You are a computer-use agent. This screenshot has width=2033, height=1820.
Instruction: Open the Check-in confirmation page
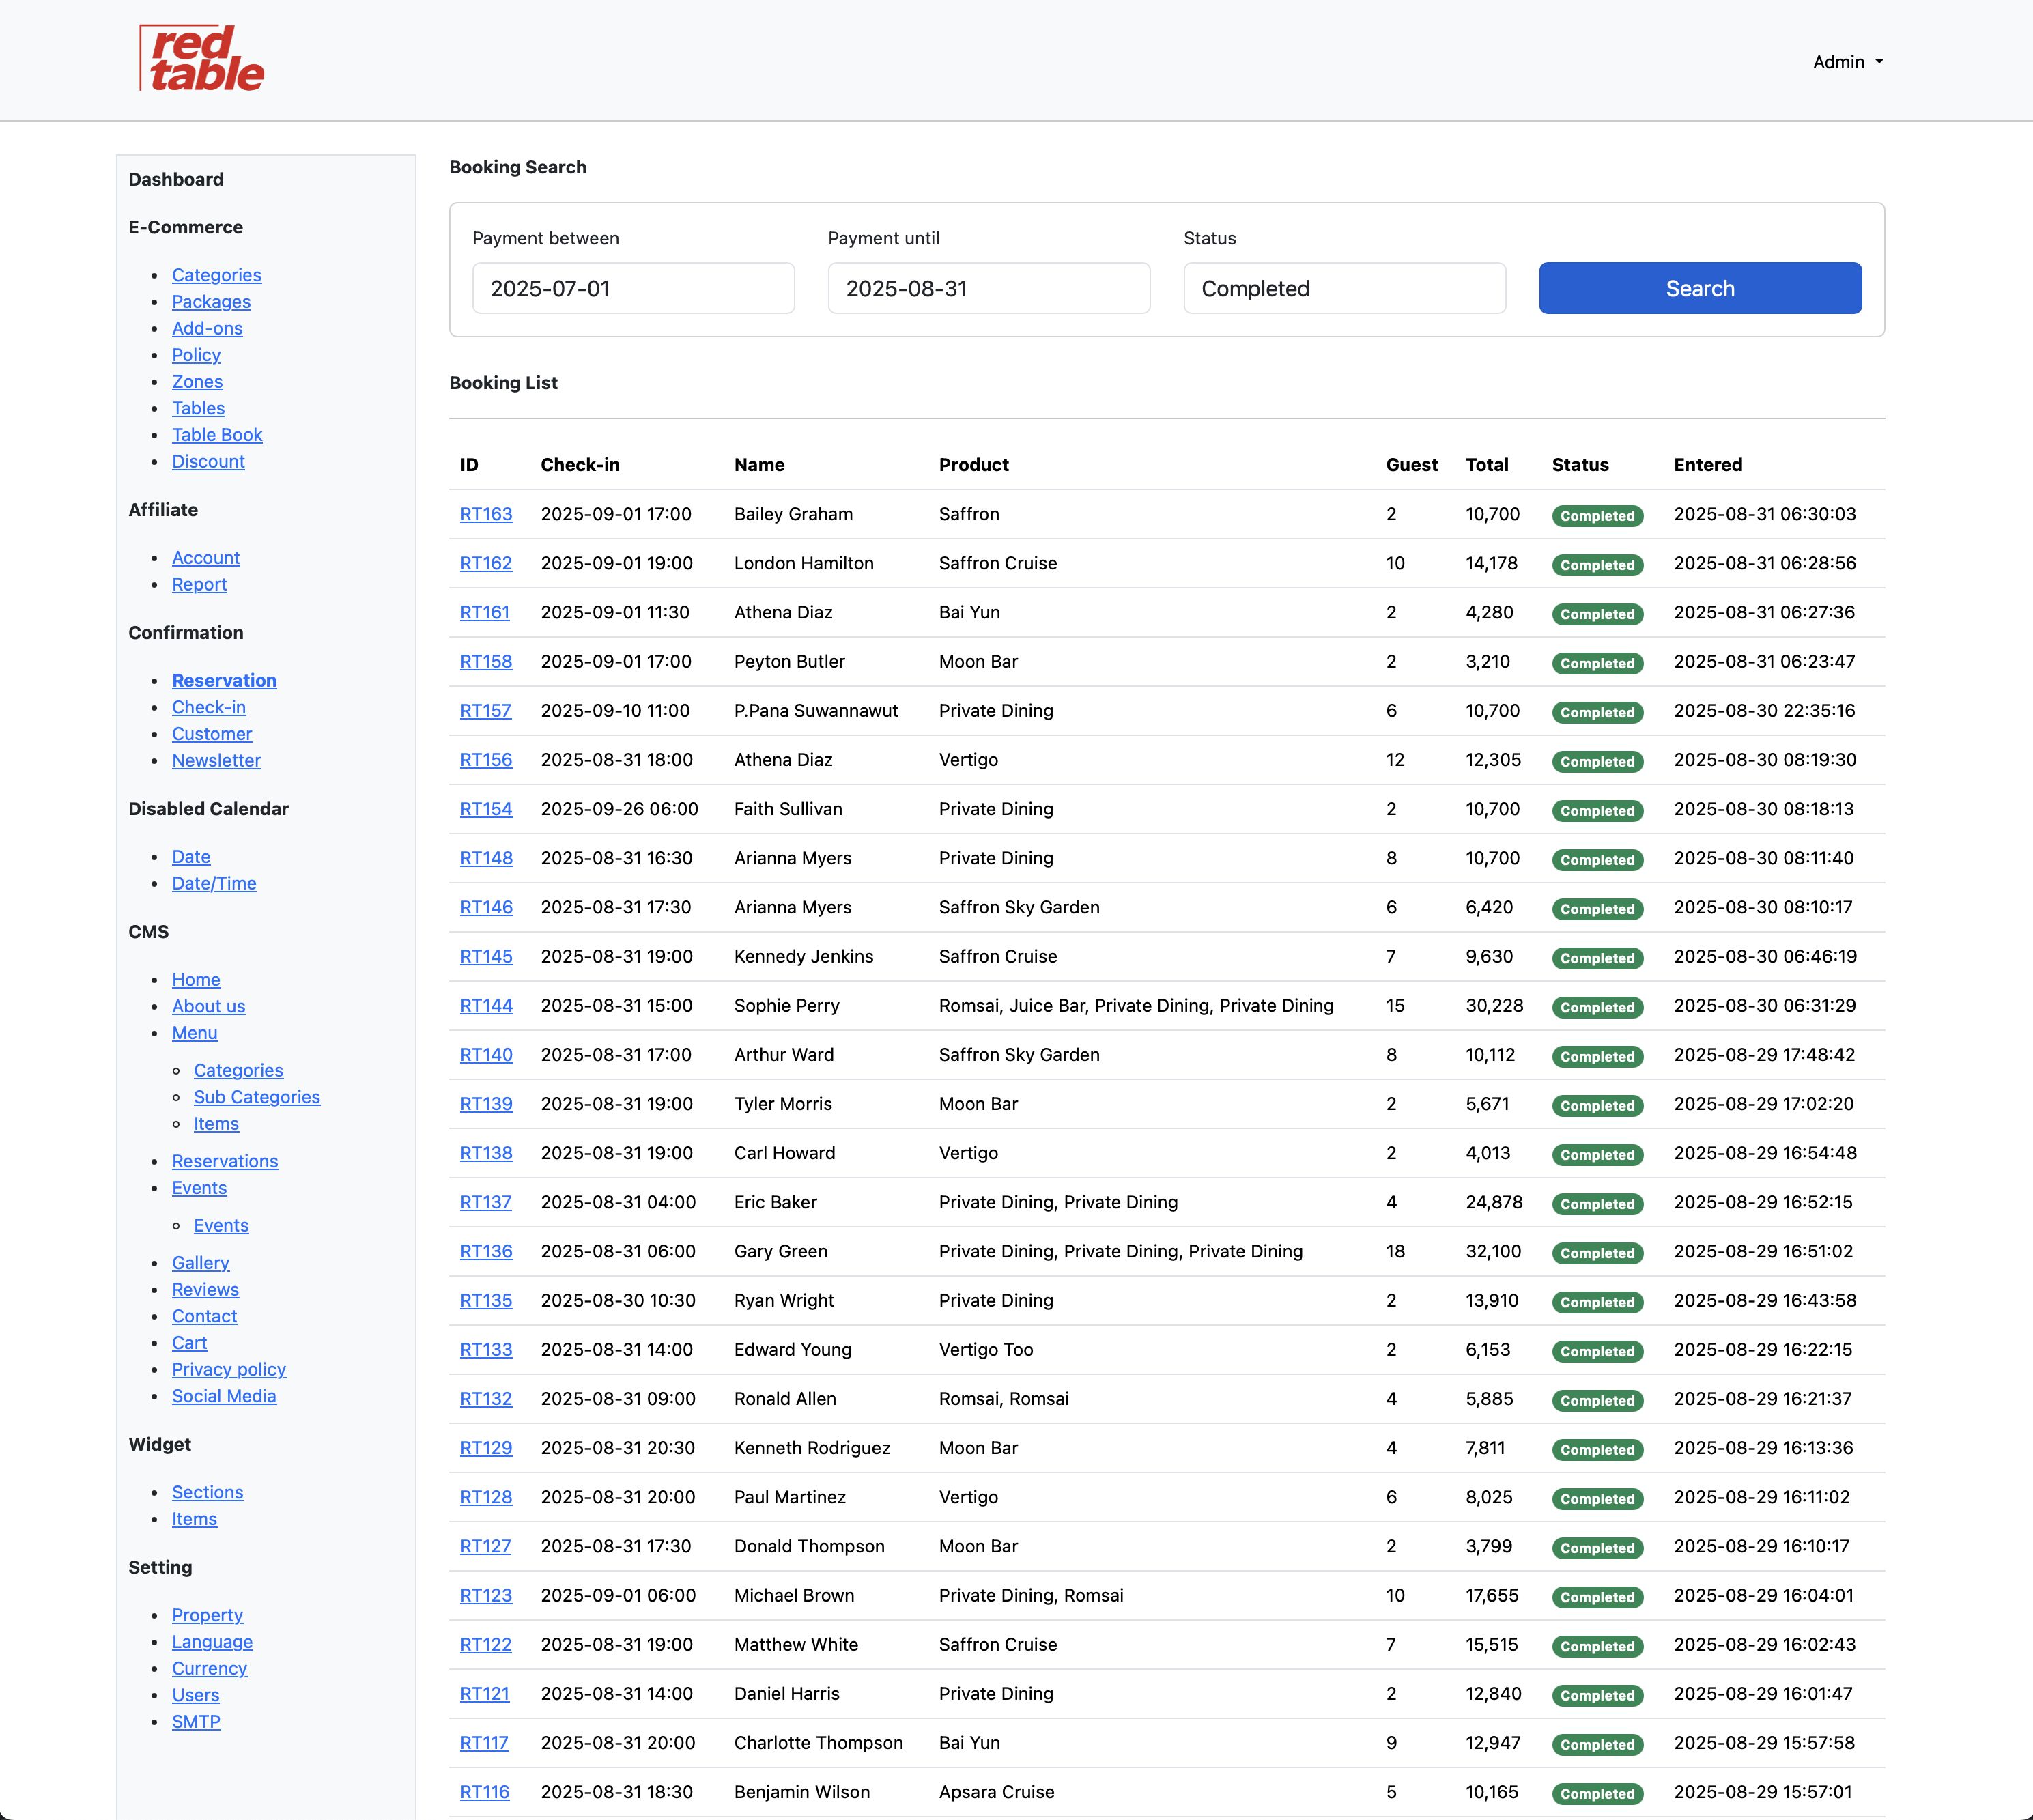tap(208, 707)
